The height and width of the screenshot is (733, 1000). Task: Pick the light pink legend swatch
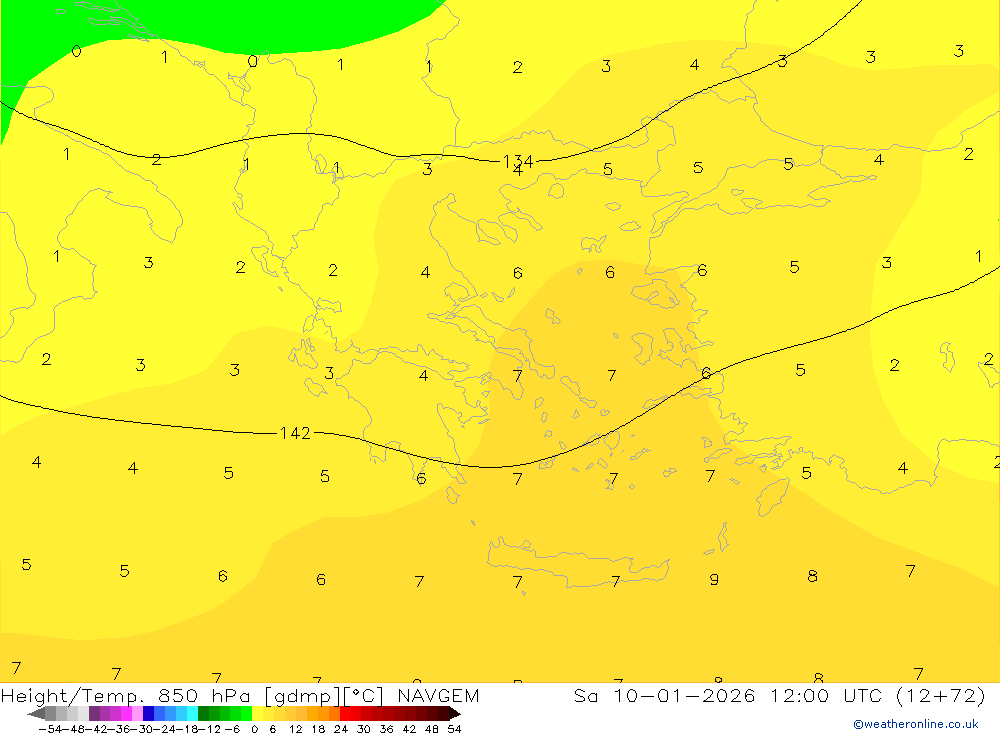click(x=137, y=713)
